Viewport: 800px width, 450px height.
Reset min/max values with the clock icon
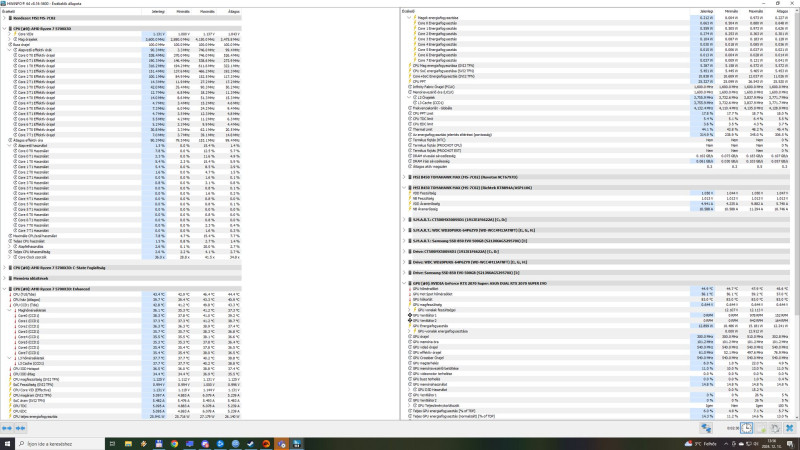[746, 429]
